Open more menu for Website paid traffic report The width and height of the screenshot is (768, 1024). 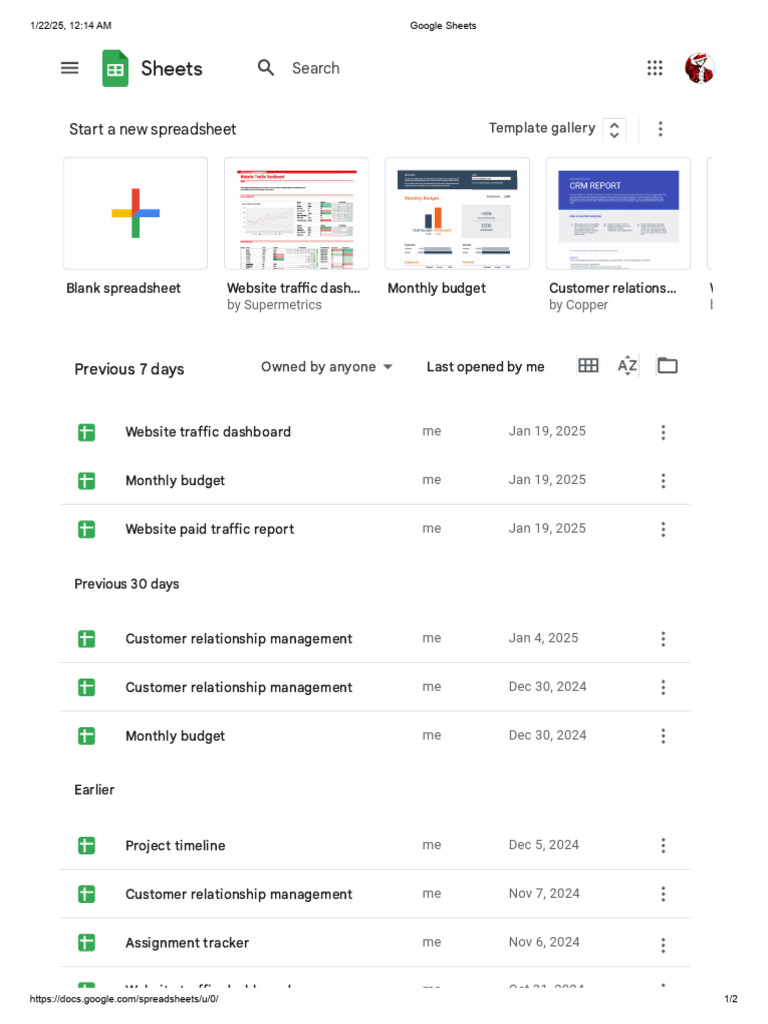(x=663, y=530)
